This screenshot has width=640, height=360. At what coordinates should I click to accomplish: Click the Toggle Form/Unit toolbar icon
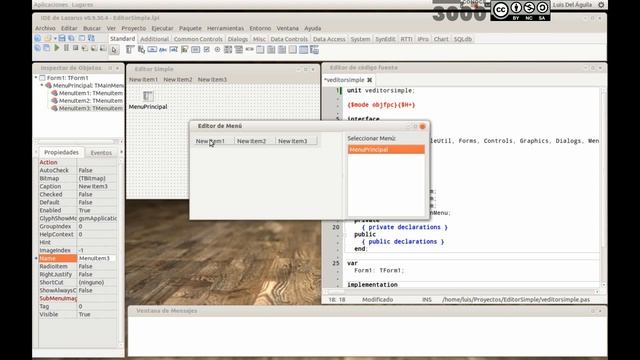91,38
